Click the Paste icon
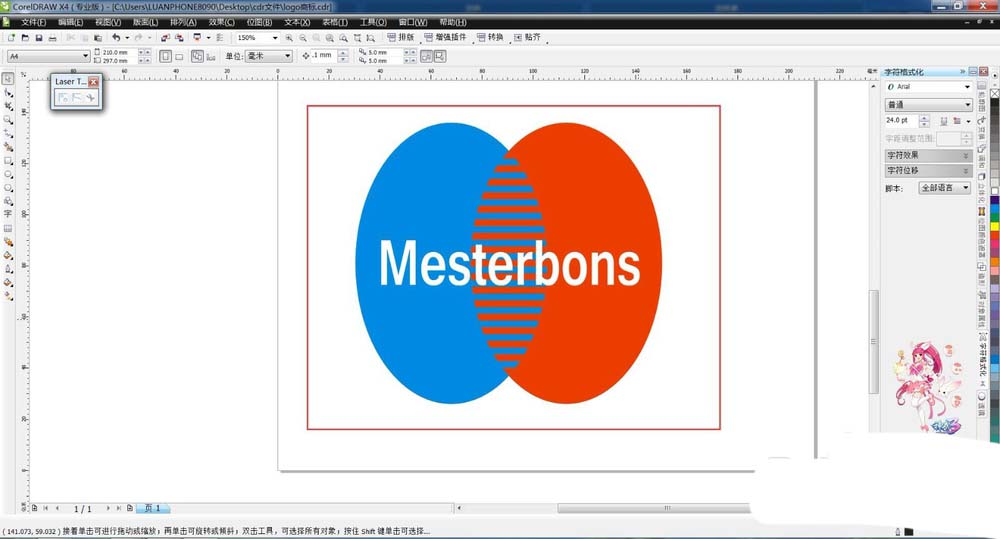1000x539 pixels. point(98,38)
